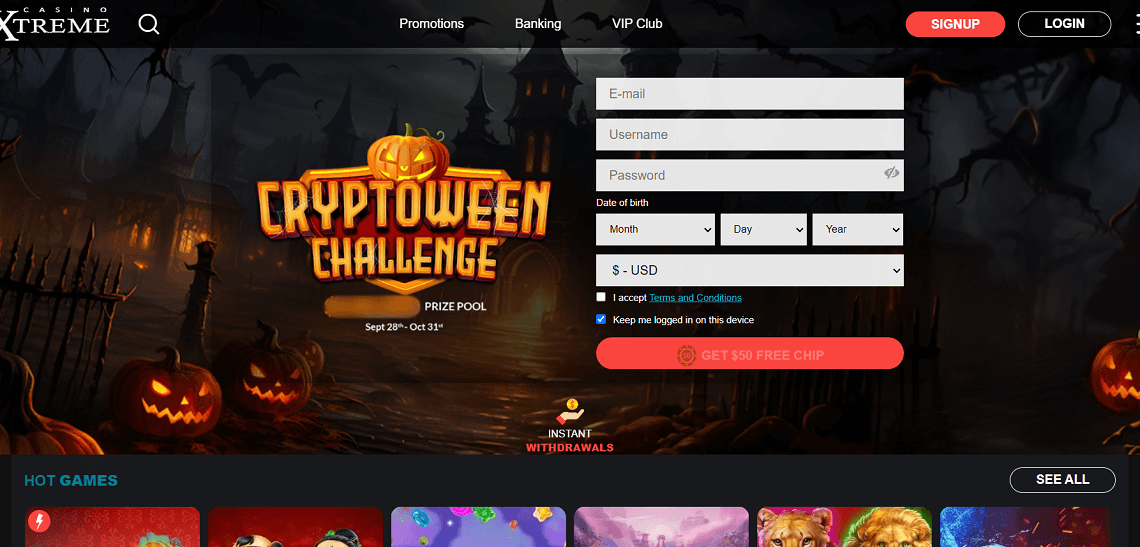Open the Banking menu item
Image resolution: width=1140 pixels, height=547 pixels.
538,24
